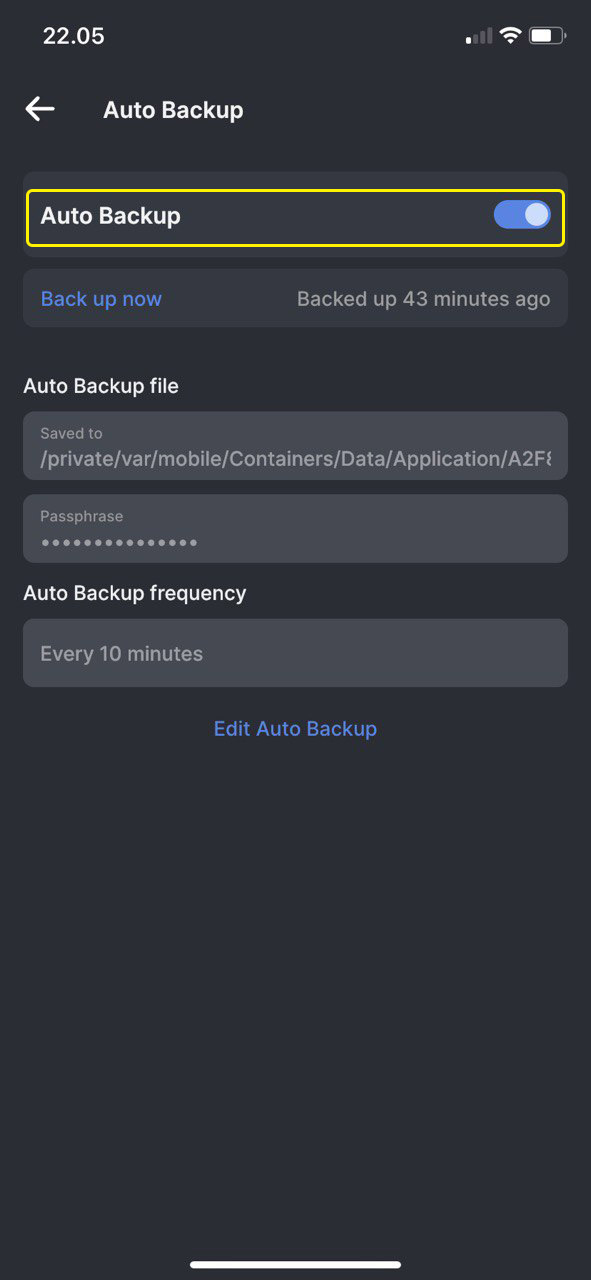Tap the Passphrase field

tap(295, 528)
